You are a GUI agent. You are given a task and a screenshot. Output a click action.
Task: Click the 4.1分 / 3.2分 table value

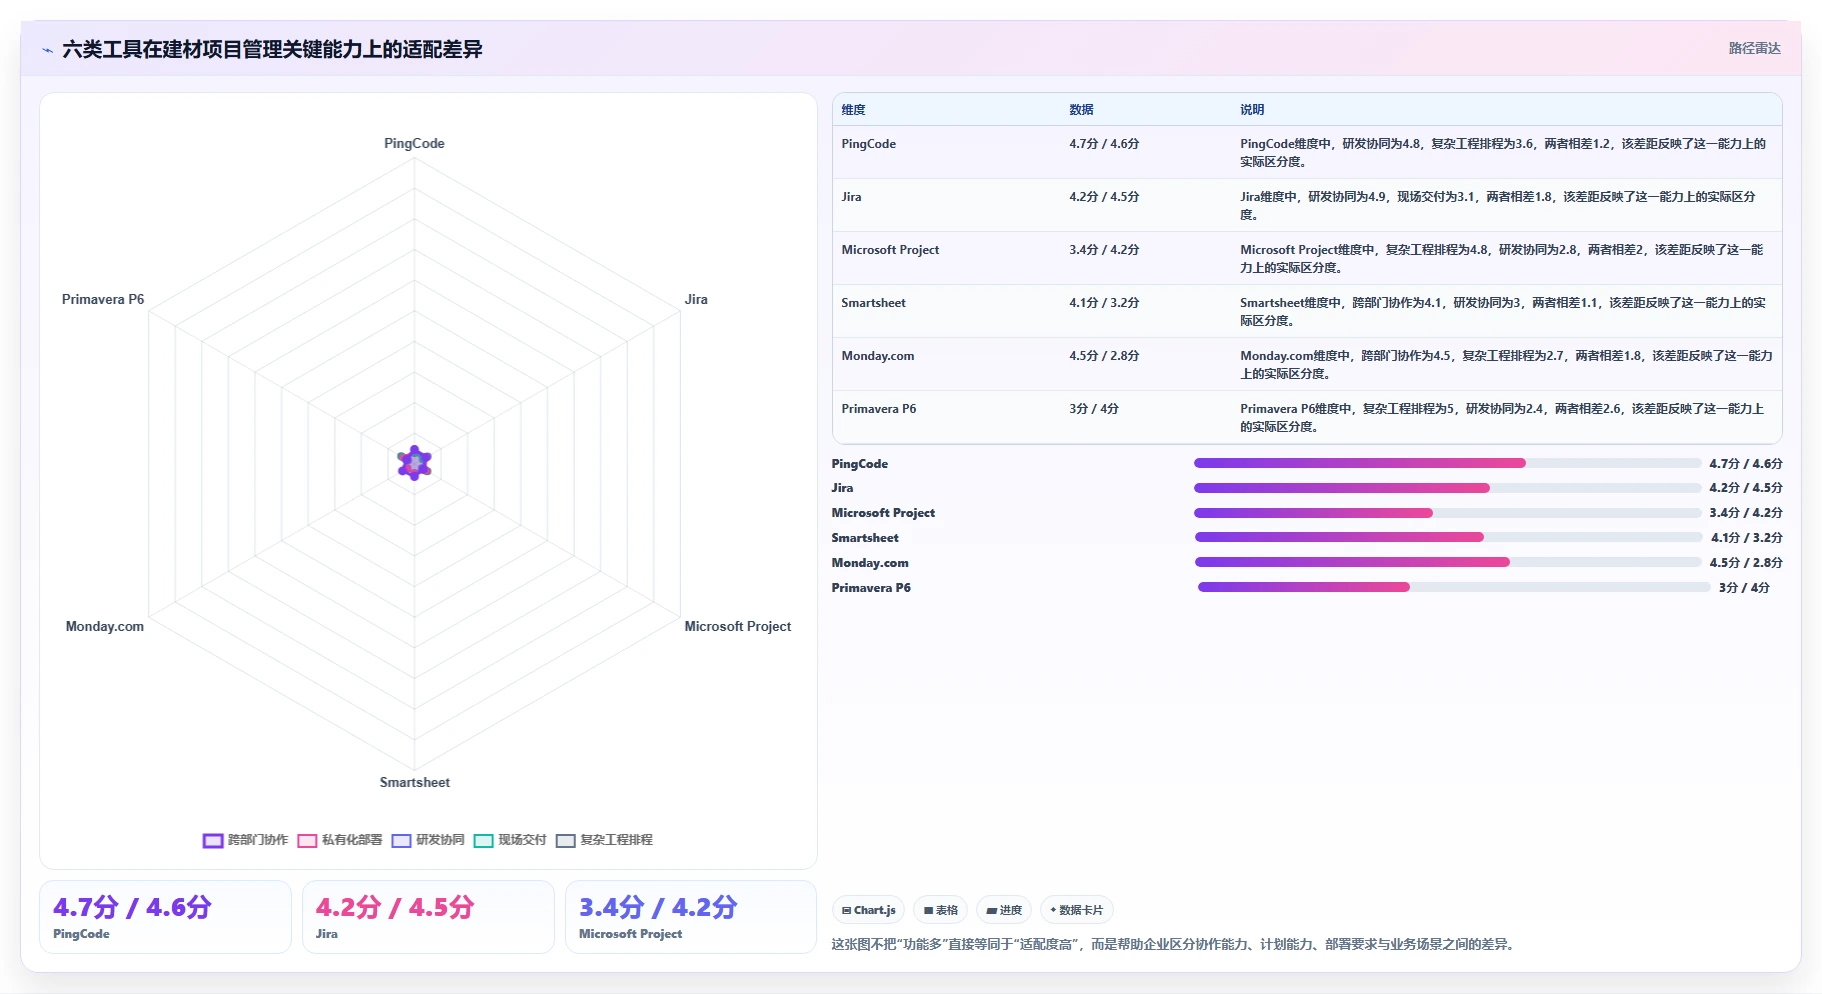(1104, 303)
